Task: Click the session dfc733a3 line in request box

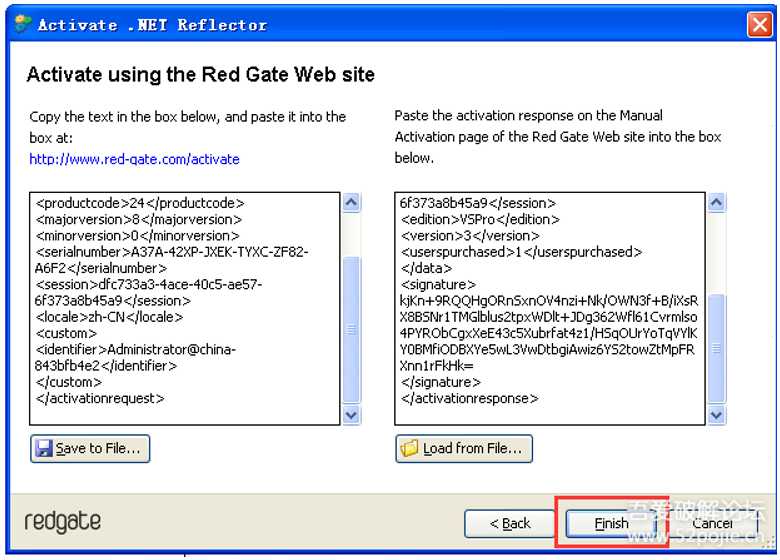Action: click(x=148, y=292)
